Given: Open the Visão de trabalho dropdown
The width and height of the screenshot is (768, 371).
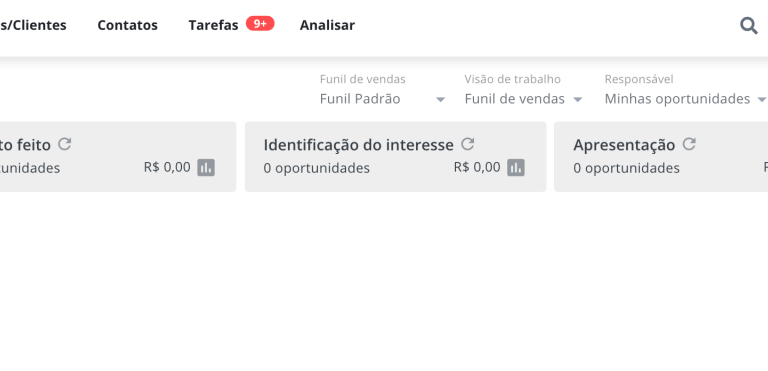Looking at the screenshot, I should click(x=523, y=99).
